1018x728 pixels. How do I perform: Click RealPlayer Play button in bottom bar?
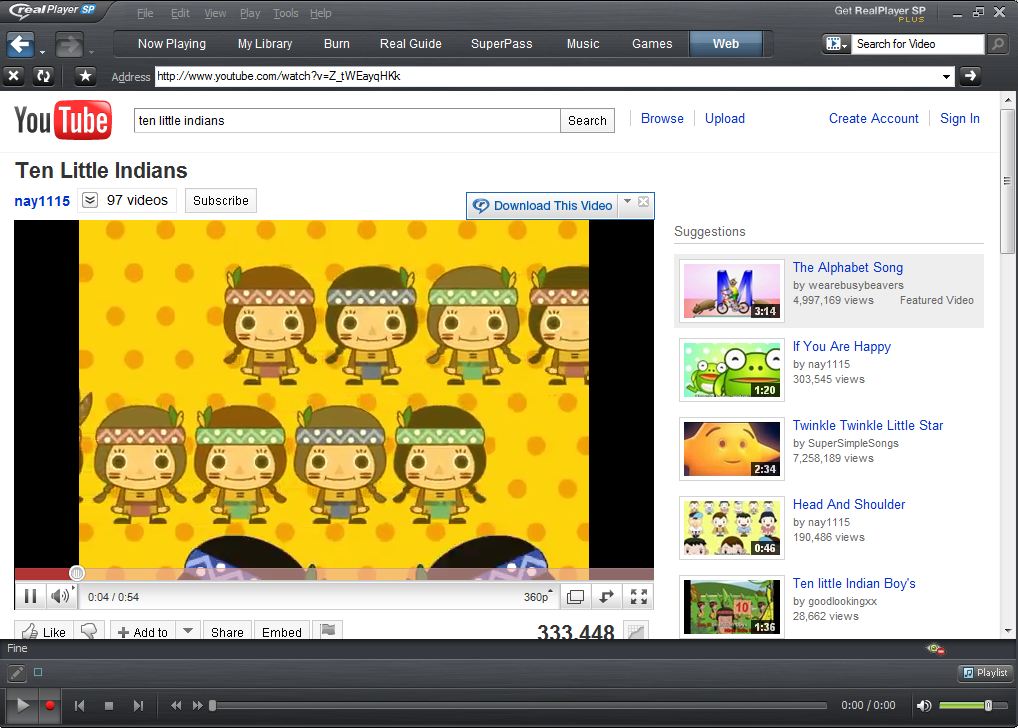(22, 705)
